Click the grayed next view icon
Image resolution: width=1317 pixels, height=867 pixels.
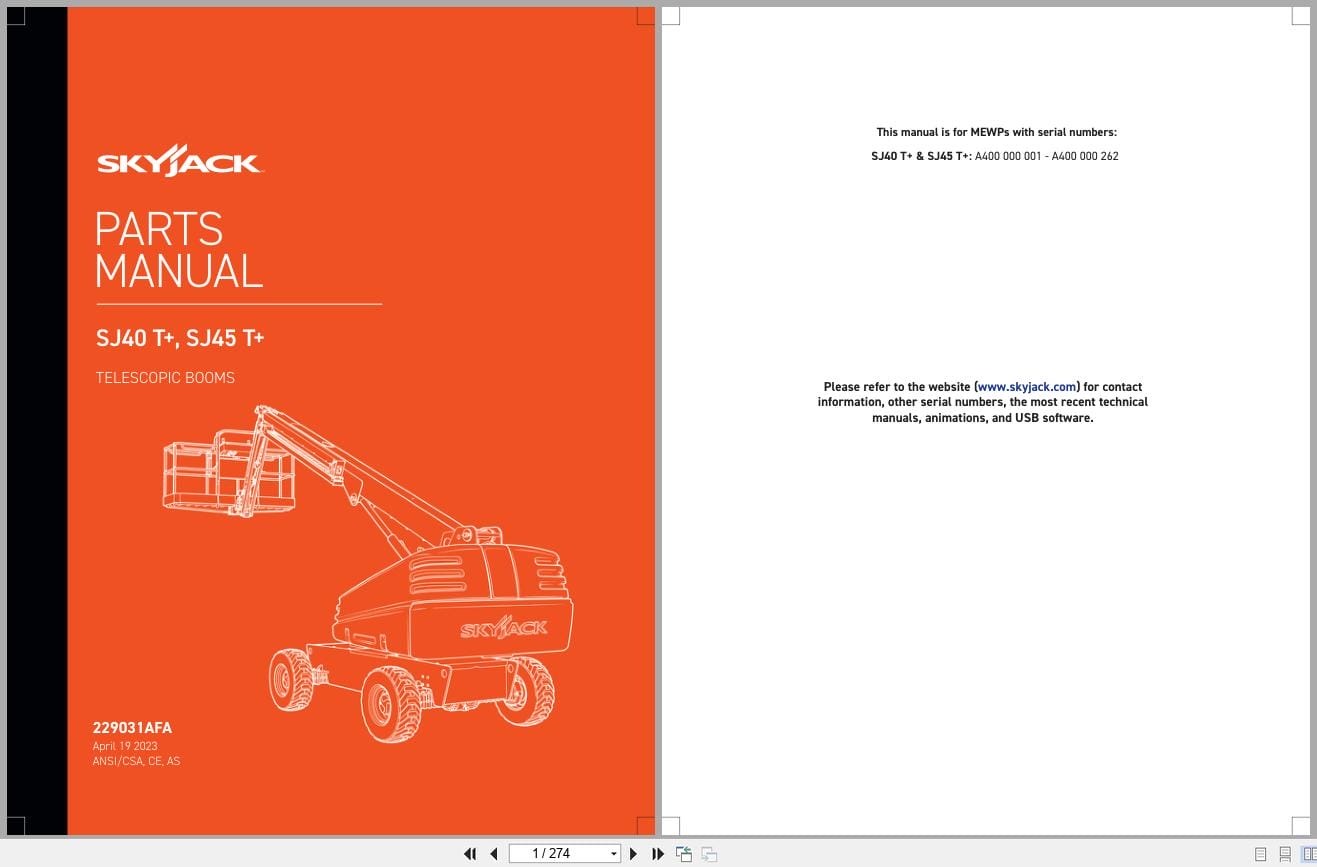[708, 854]
